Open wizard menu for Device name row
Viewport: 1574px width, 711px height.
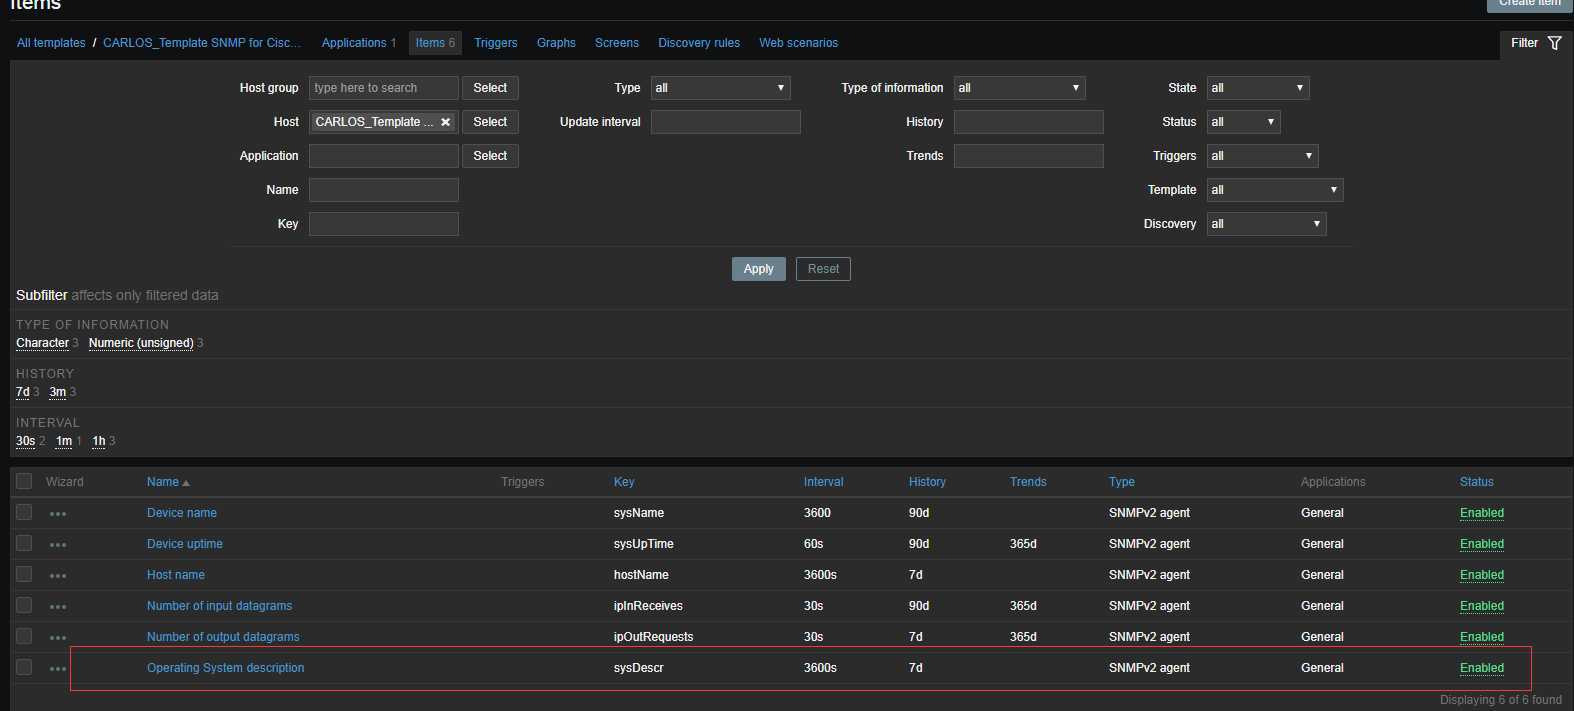pyautogui.click(x=58, y=514)
